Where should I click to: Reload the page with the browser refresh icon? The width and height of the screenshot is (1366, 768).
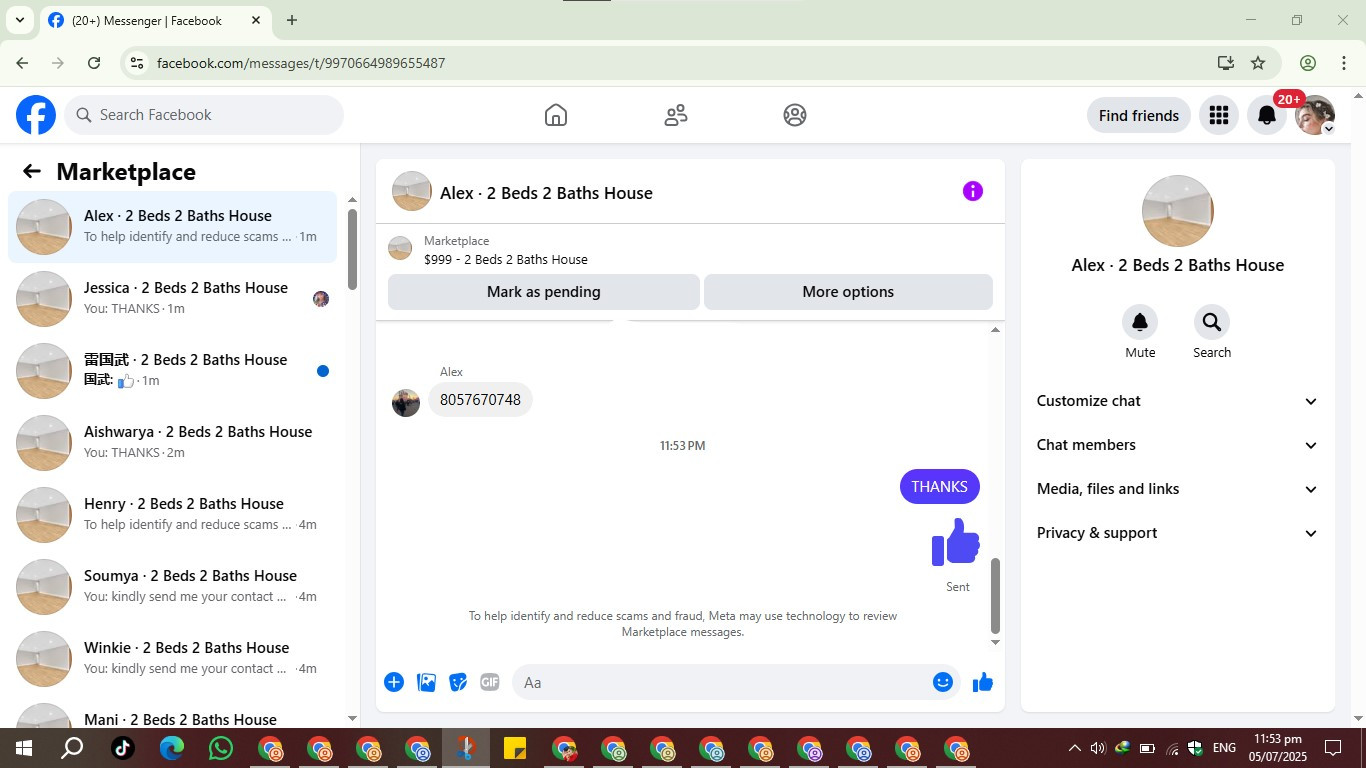(94, 63)
